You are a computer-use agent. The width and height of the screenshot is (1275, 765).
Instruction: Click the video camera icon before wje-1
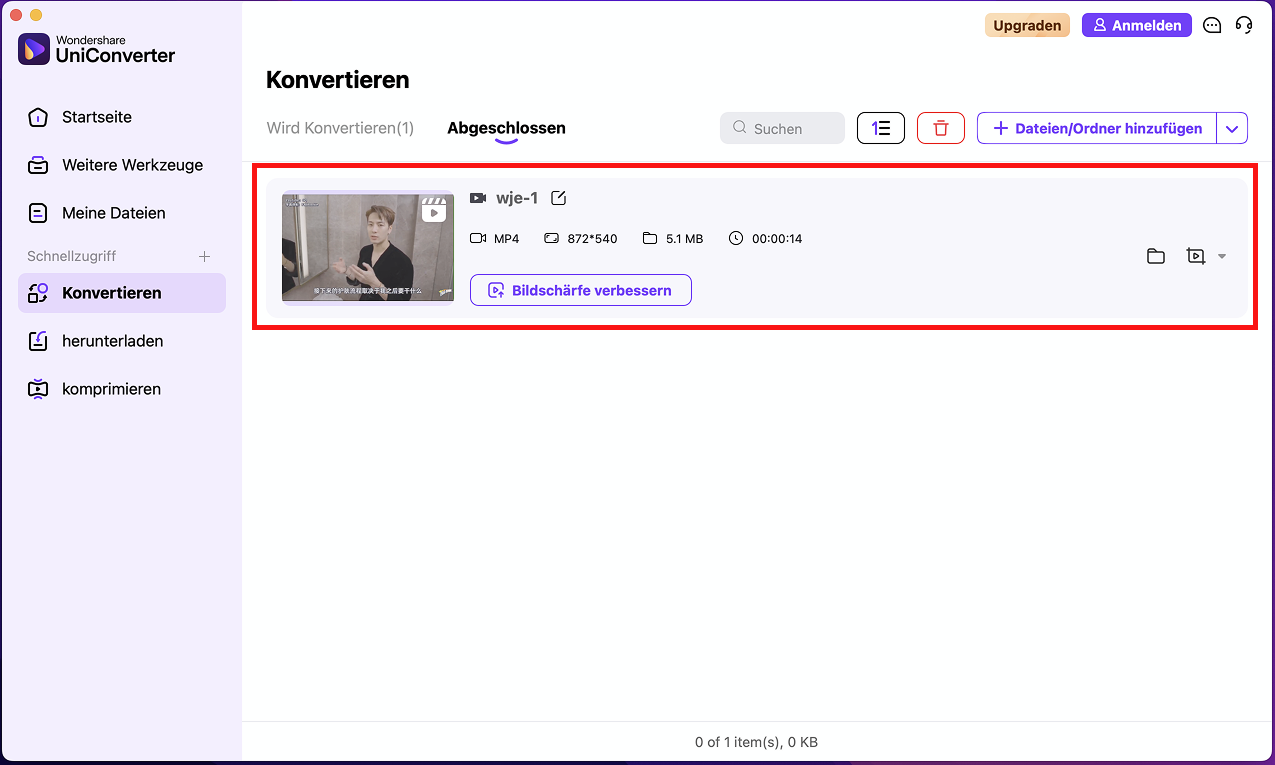coord(478,198)
